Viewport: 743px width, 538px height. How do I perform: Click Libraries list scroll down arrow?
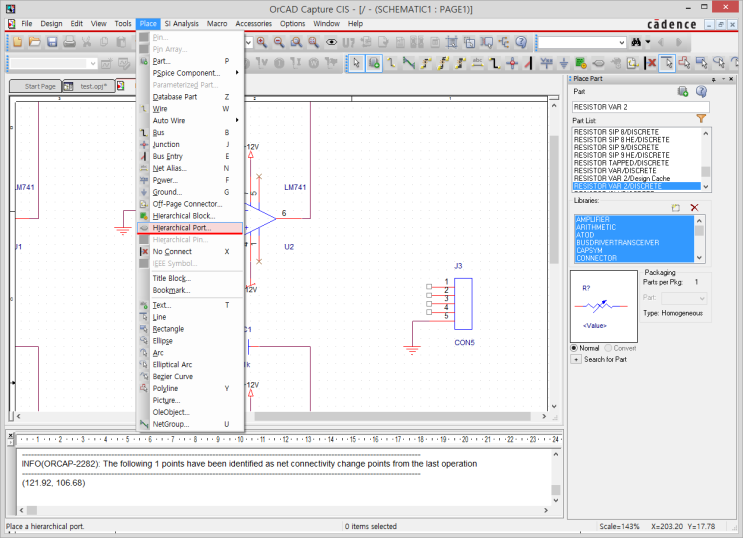(699, 258)
